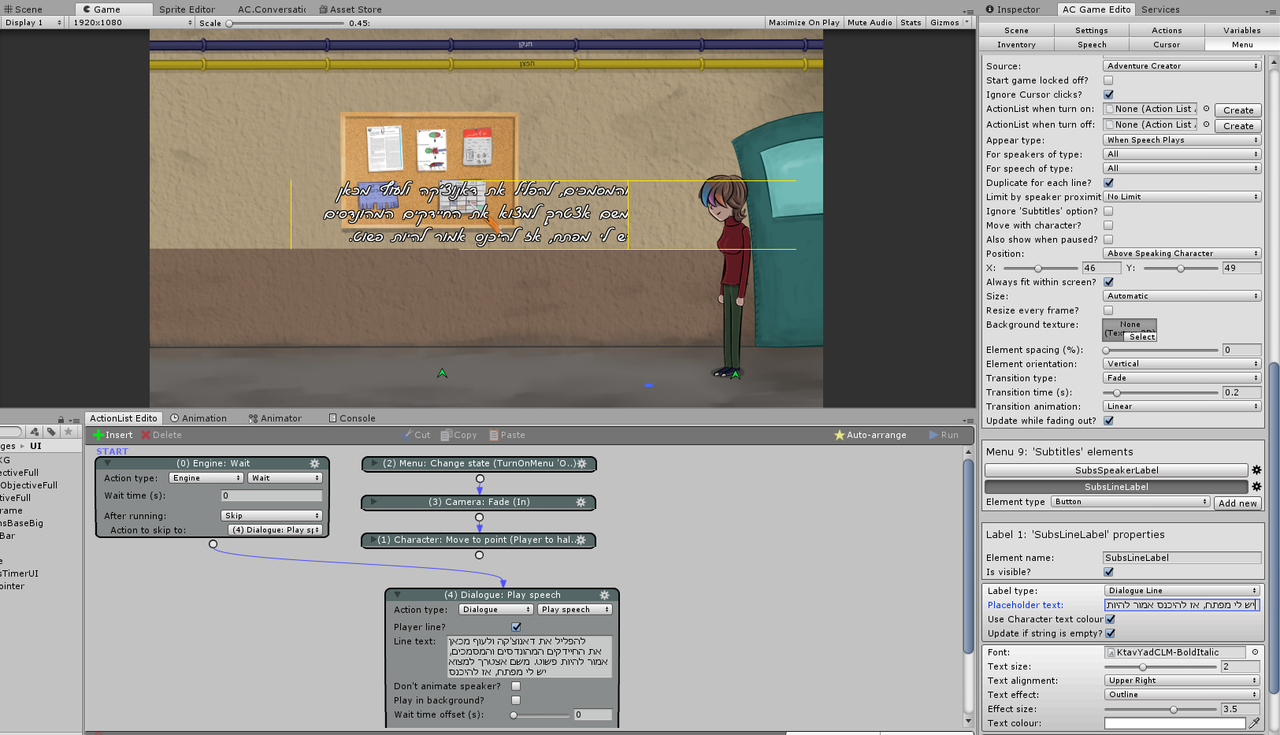Click the Copy pages icon
This screenshot has height=735, width=1280.
coord(446,435)
